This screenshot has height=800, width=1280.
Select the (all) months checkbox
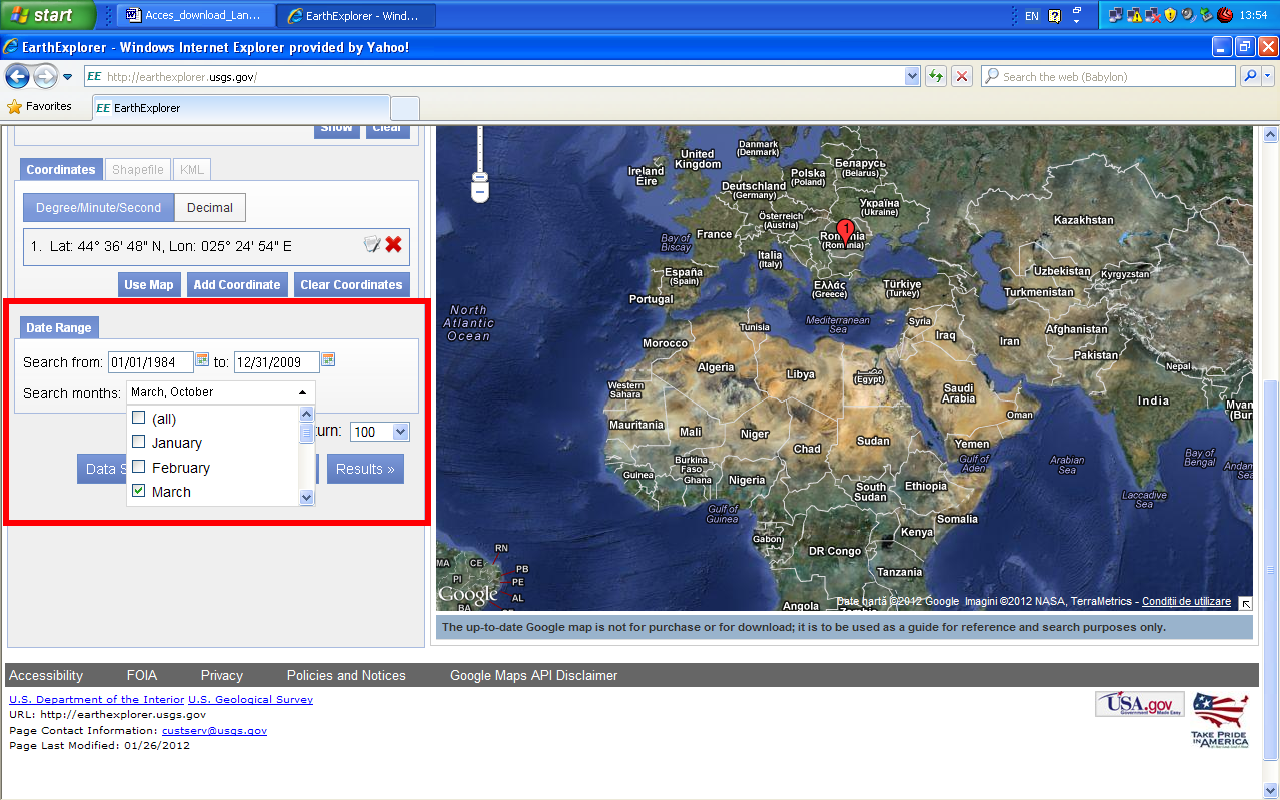click(x=139, y=418)
